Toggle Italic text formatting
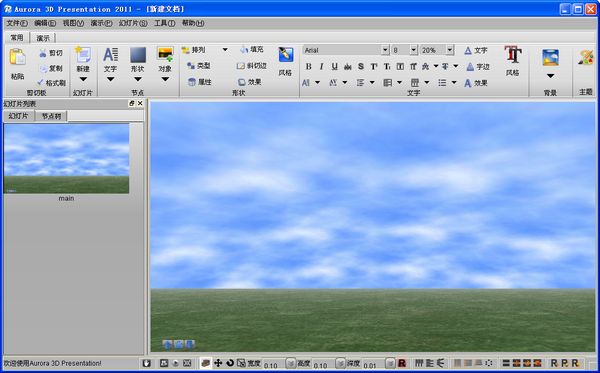The height and width of the screenshot is (373, 600). coord(321,67)
